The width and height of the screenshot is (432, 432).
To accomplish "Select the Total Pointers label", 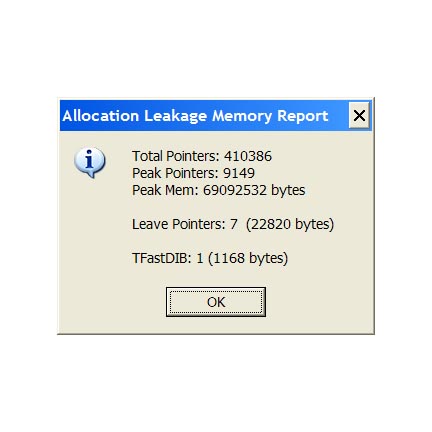I will 176,156.
